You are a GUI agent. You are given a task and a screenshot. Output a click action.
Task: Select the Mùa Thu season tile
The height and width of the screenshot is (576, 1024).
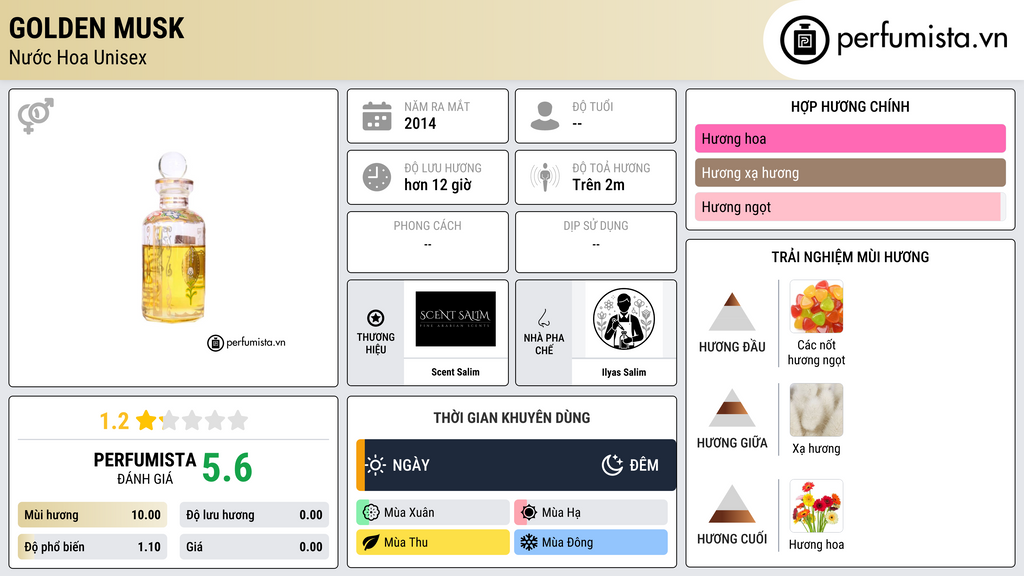pos(433,542)
